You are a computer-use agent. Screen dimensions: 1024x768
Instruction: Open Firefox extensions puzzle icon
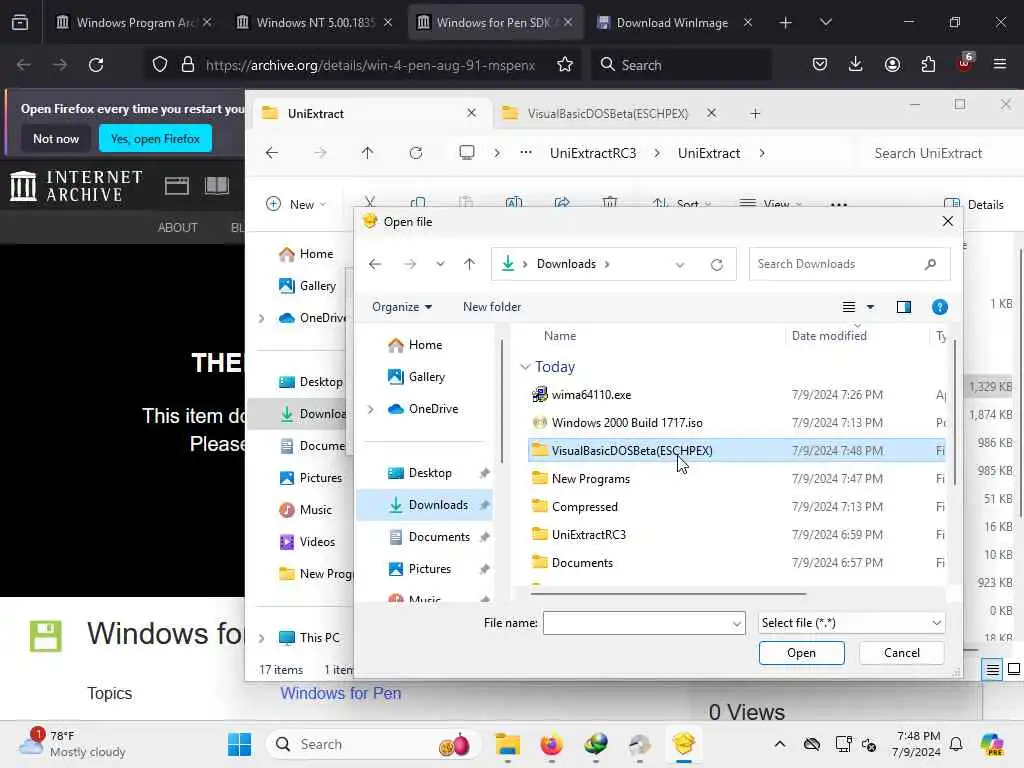[x=928, y=65]
